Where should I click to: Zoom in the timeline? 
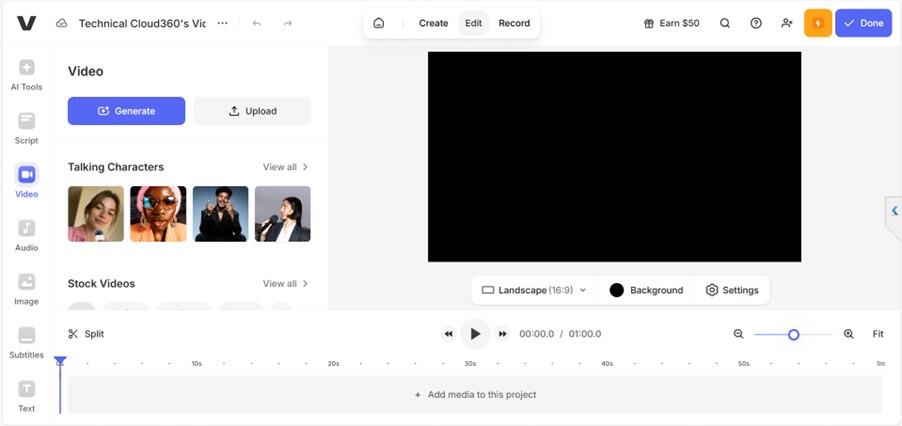coord(849,334)
